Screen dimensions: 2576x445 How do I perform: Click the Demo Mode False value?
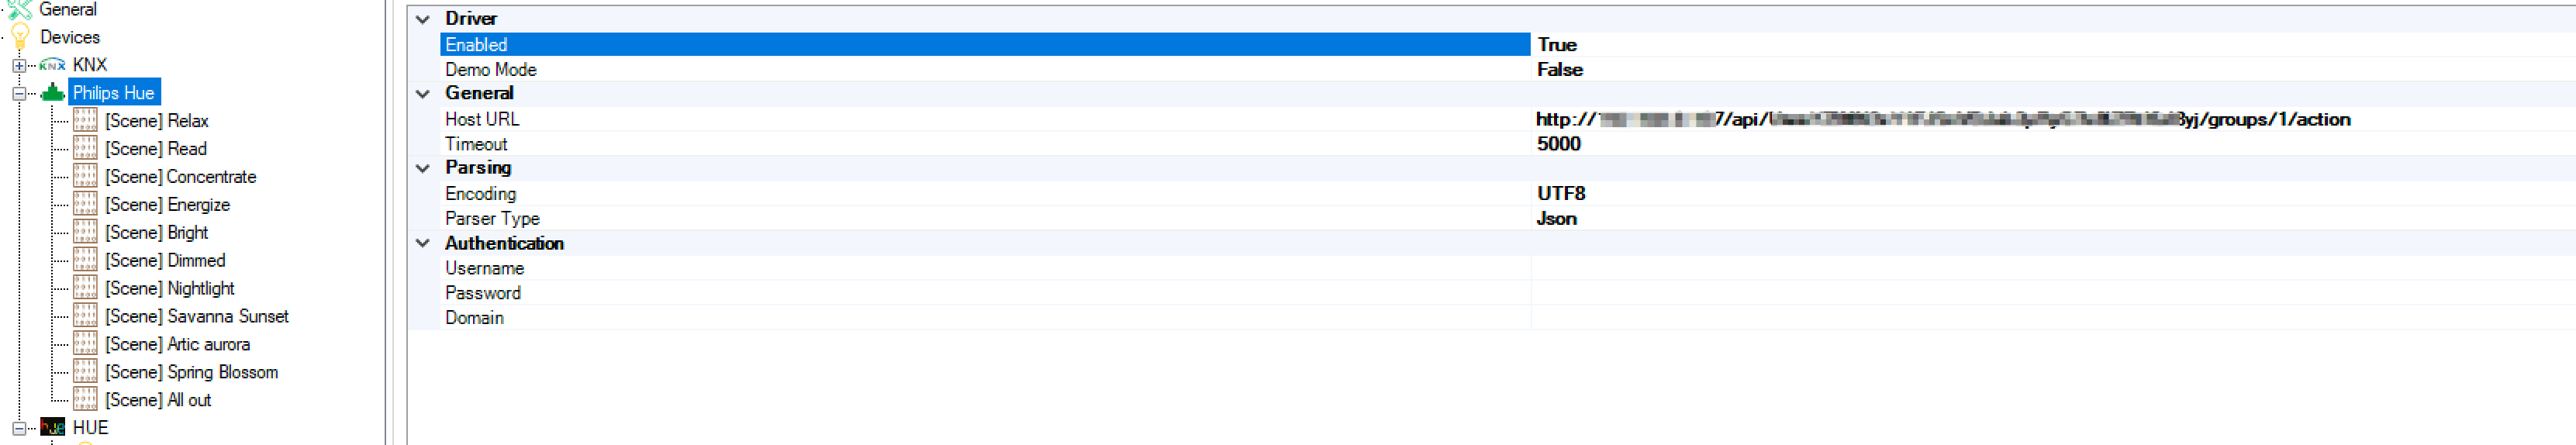1560,70
